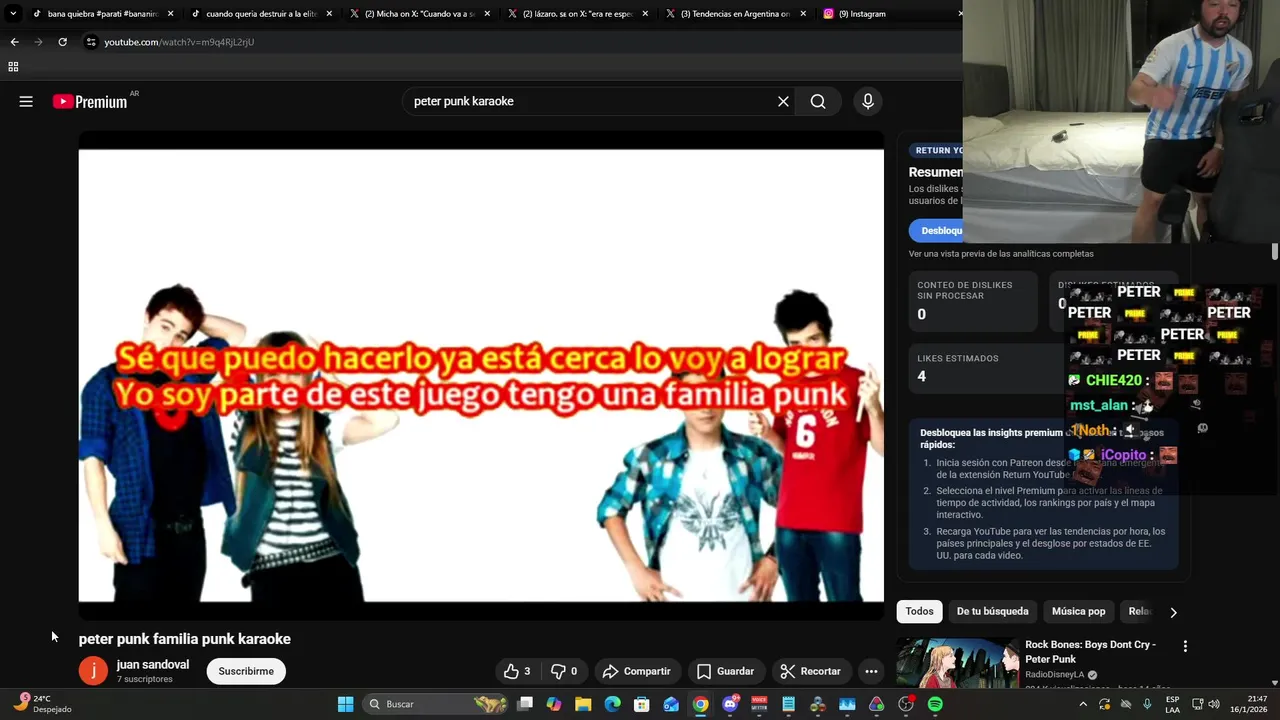Close the Tendencias en Argentina tab
This screenshot has width=1280, height=720.
pyautogui.click(x=803, y=14)
